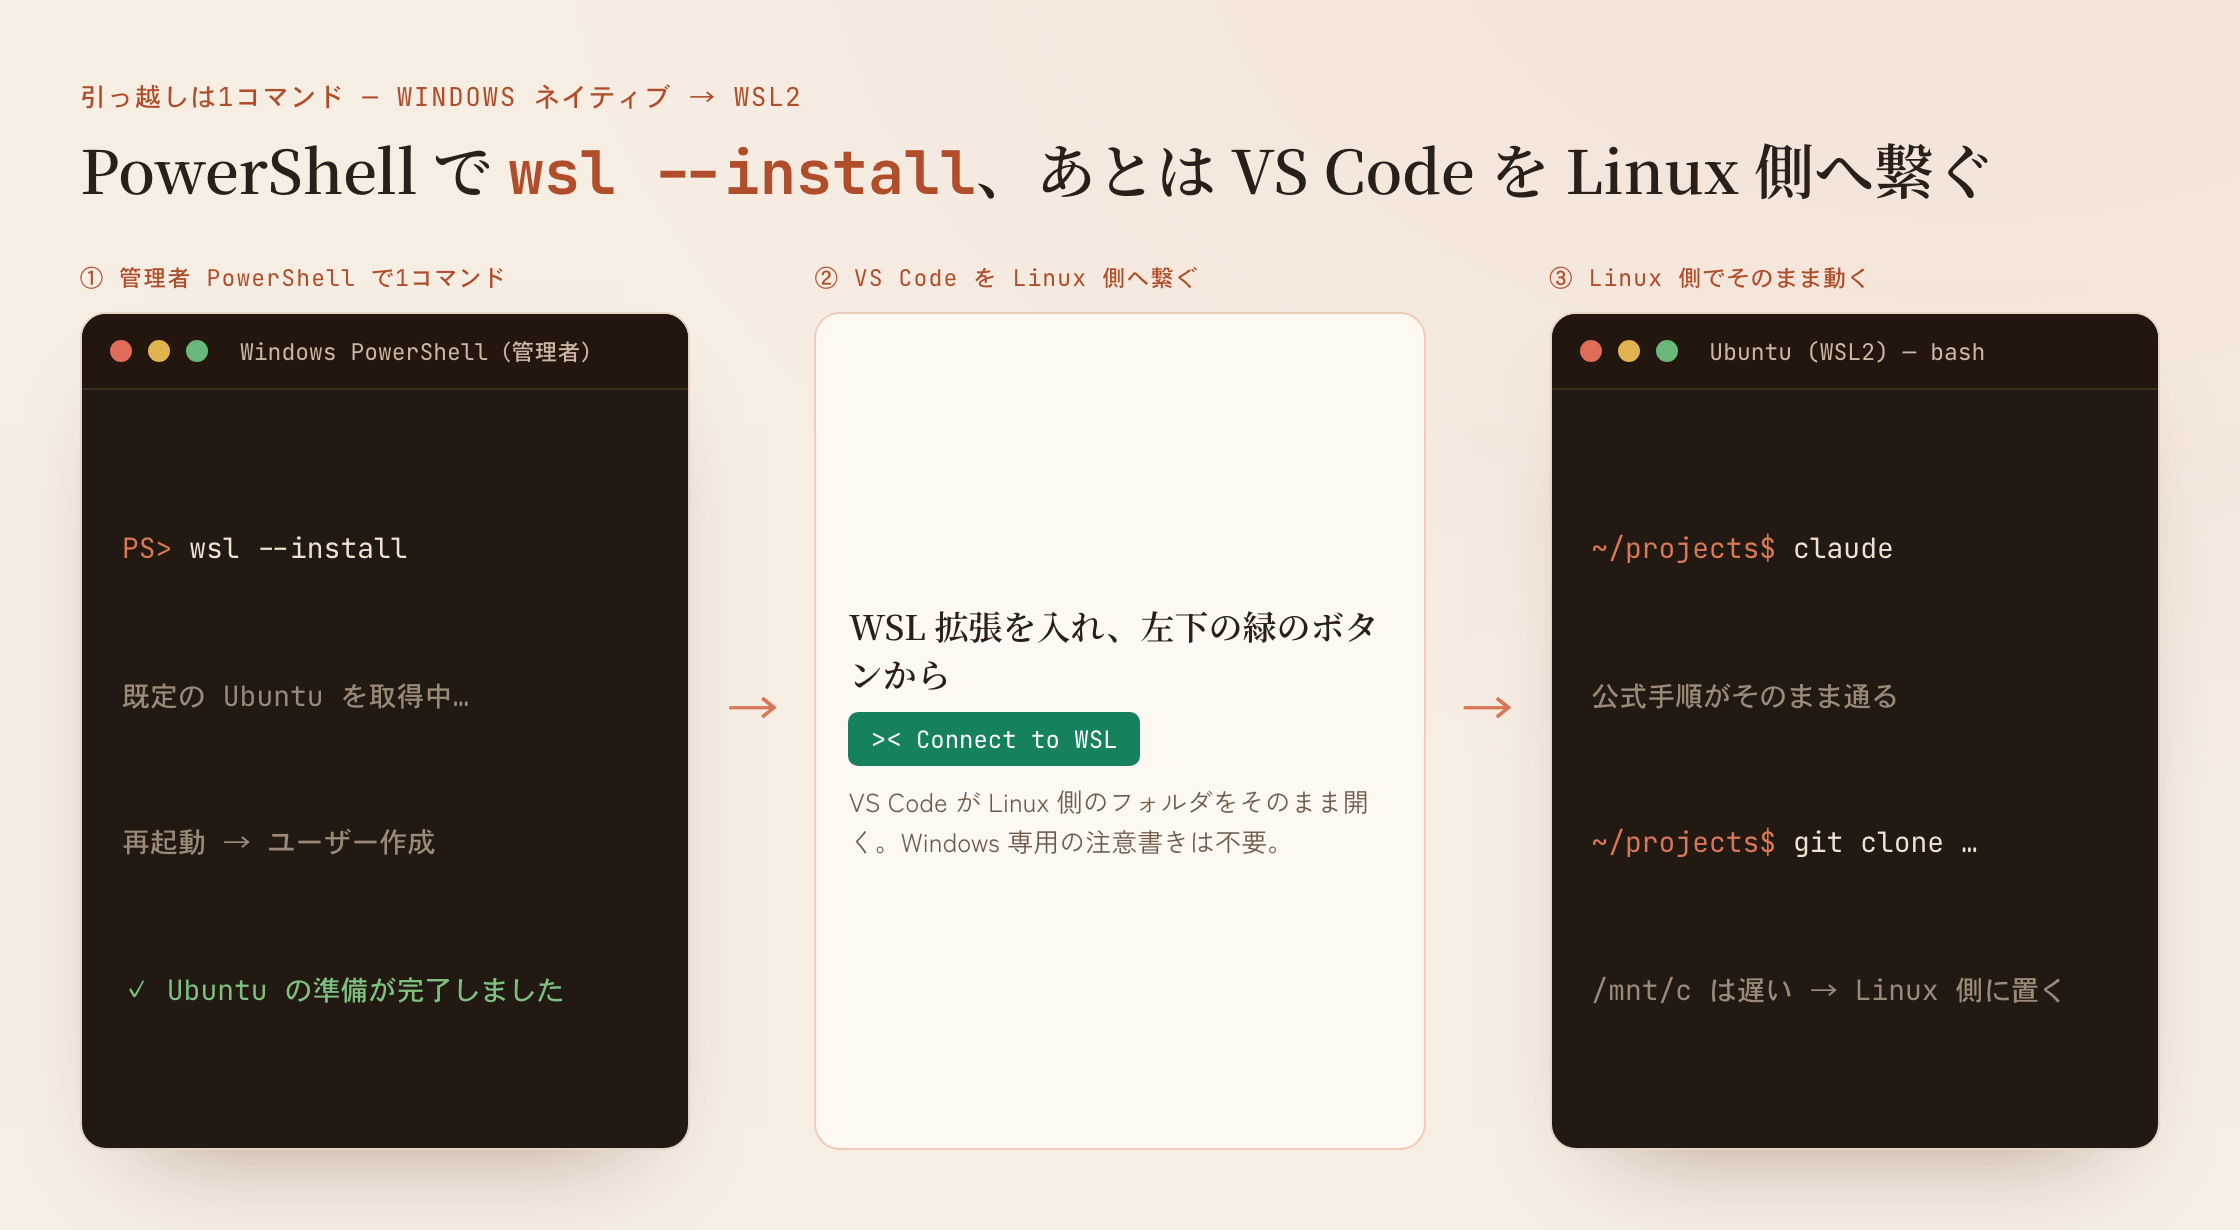Click the 'WSL 拡張を入れ、左下の緑のボタンから' text
Image resolution: width=2240 pixels, height=1230 pixels.
(1114, 651)
